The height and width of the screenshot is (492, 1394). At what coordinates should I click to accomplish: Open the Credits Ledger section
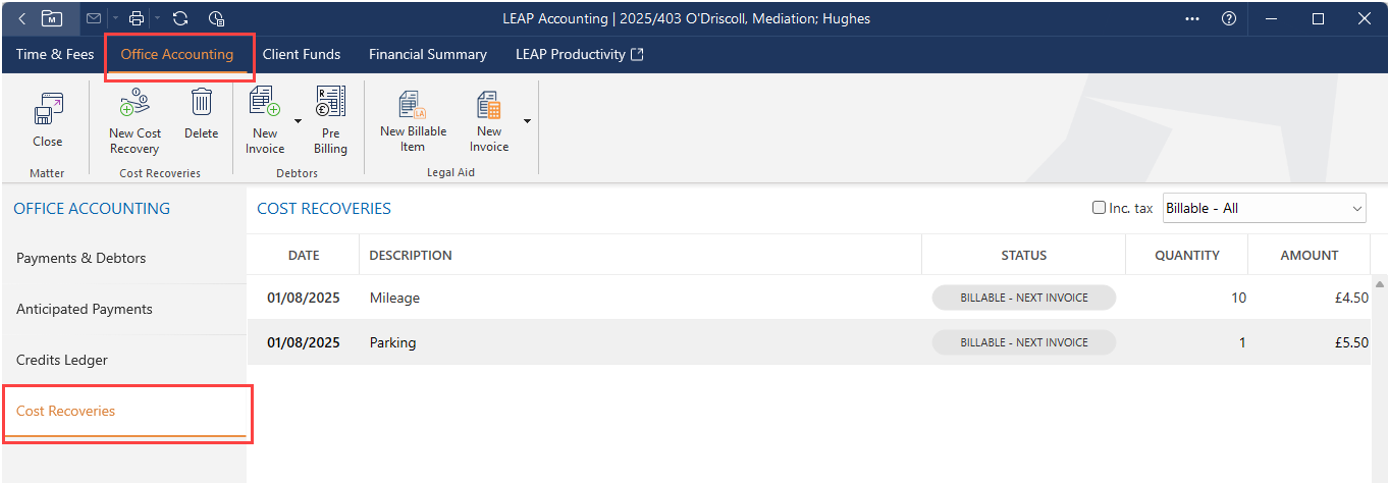tap(62, 360)
